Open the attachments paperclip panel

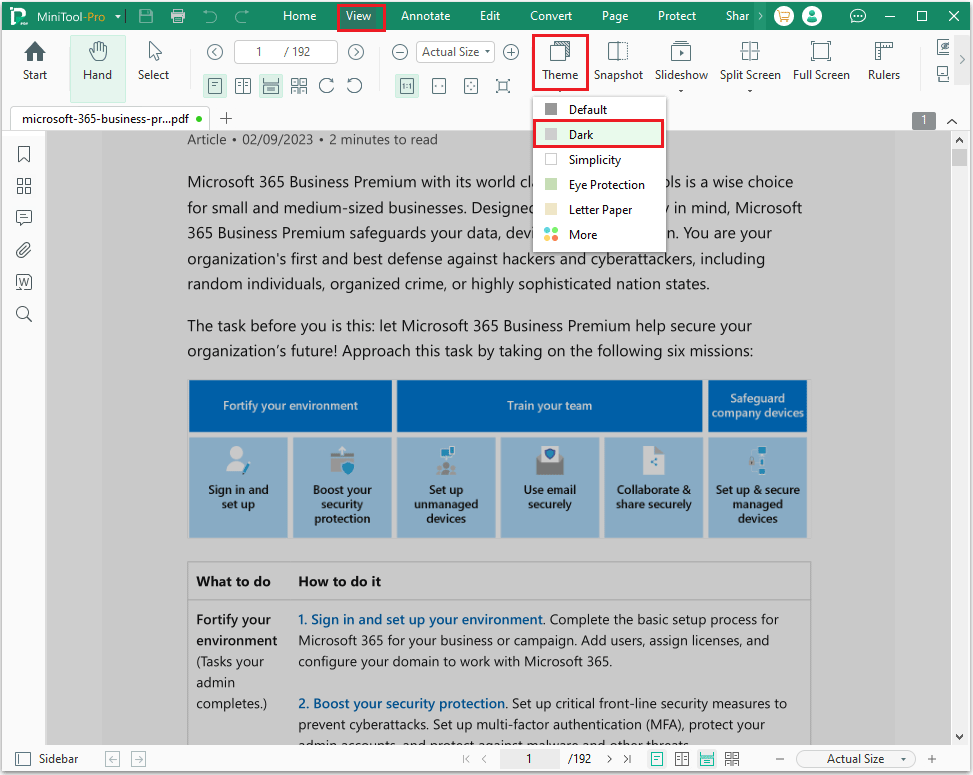pyautogui.click(x=24, y=250)
